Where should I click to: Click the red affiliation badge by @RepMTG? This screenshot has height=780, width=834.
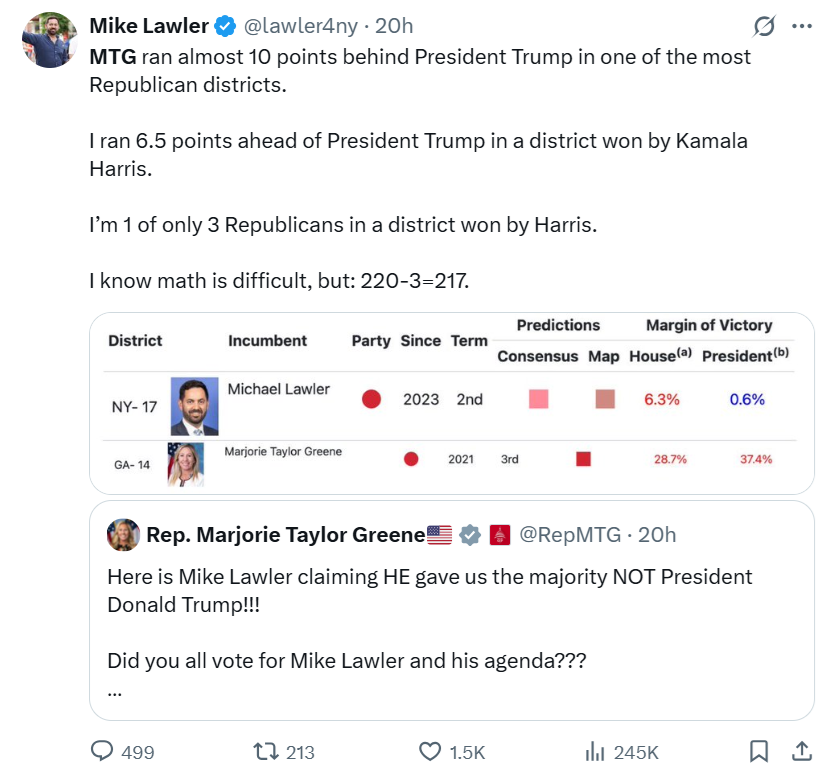[501, 535]
